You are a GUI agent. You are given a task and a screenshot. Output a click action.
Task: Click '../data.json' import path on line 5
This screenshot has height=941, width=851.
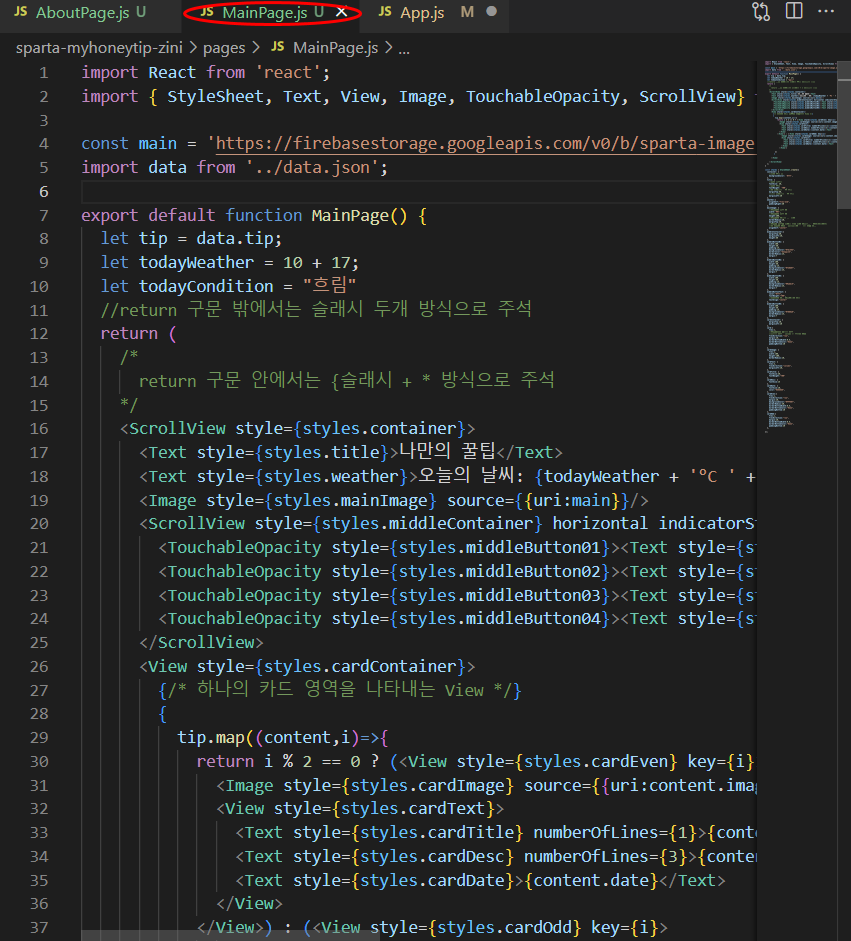point(311,167)
